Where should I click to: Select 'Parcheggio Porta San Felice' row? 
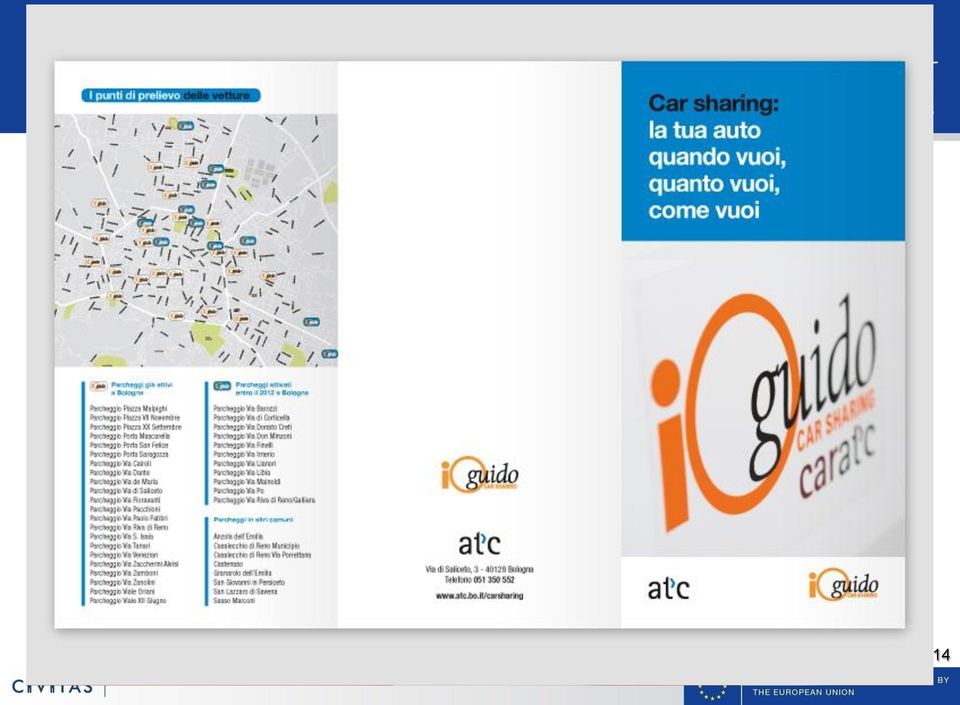tap(129, 445)
